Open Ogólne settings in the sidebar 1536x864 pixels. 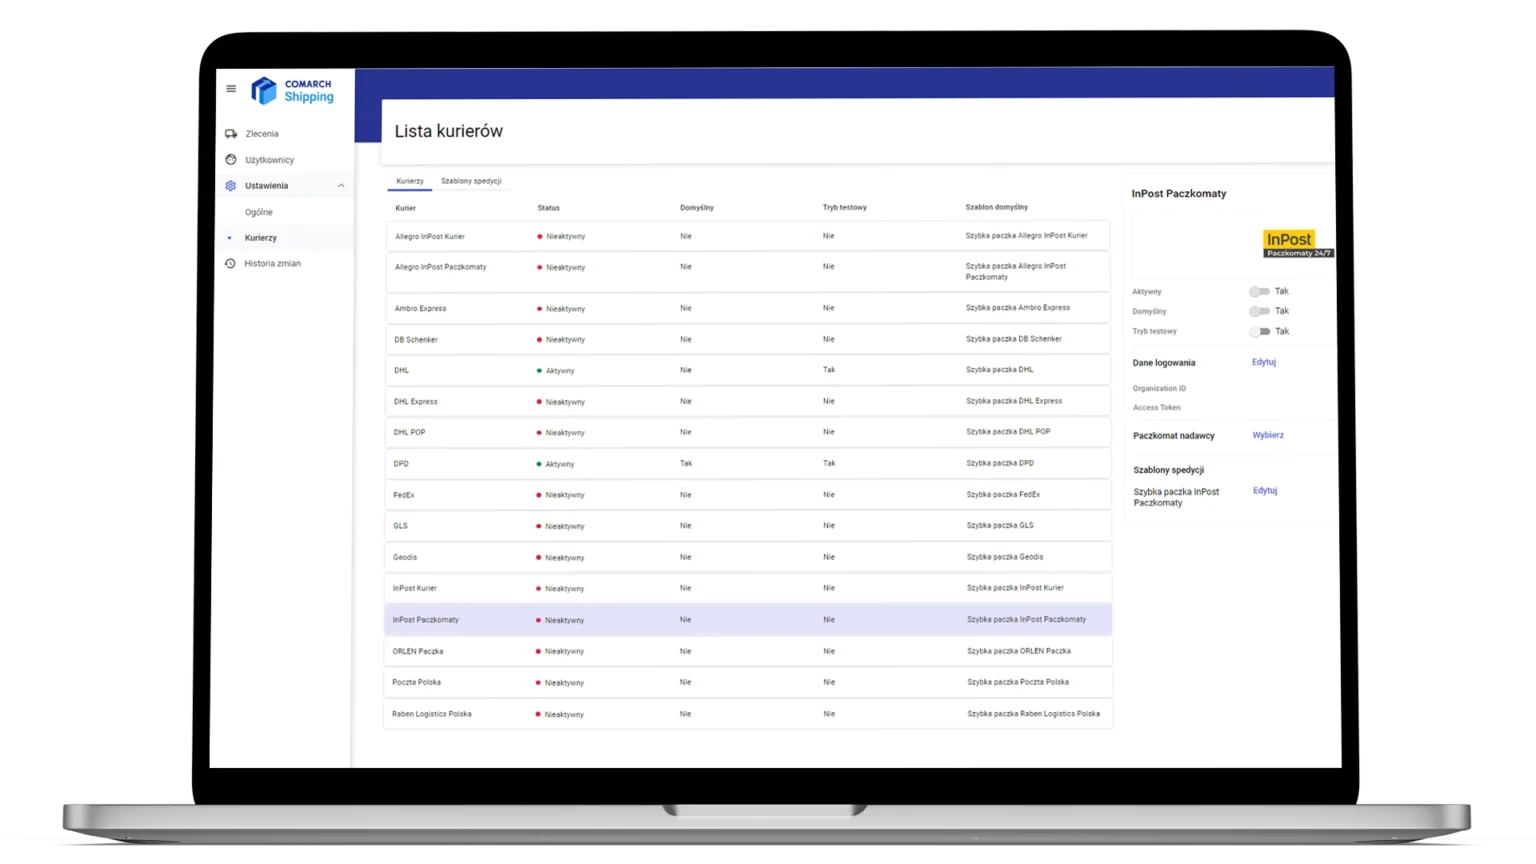pos(259,212)
